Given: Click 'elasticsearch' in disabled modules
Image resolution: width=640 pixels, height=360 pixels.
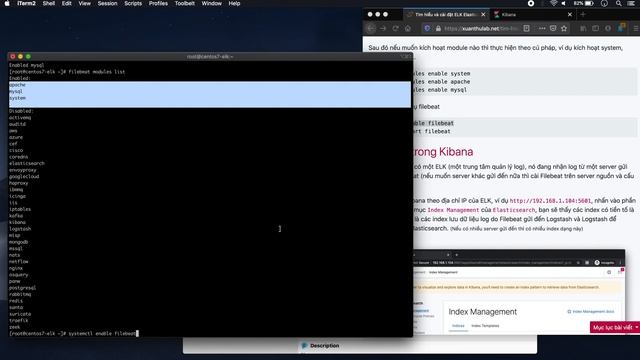Looking at the screenshot, I should tap(27, 163).
